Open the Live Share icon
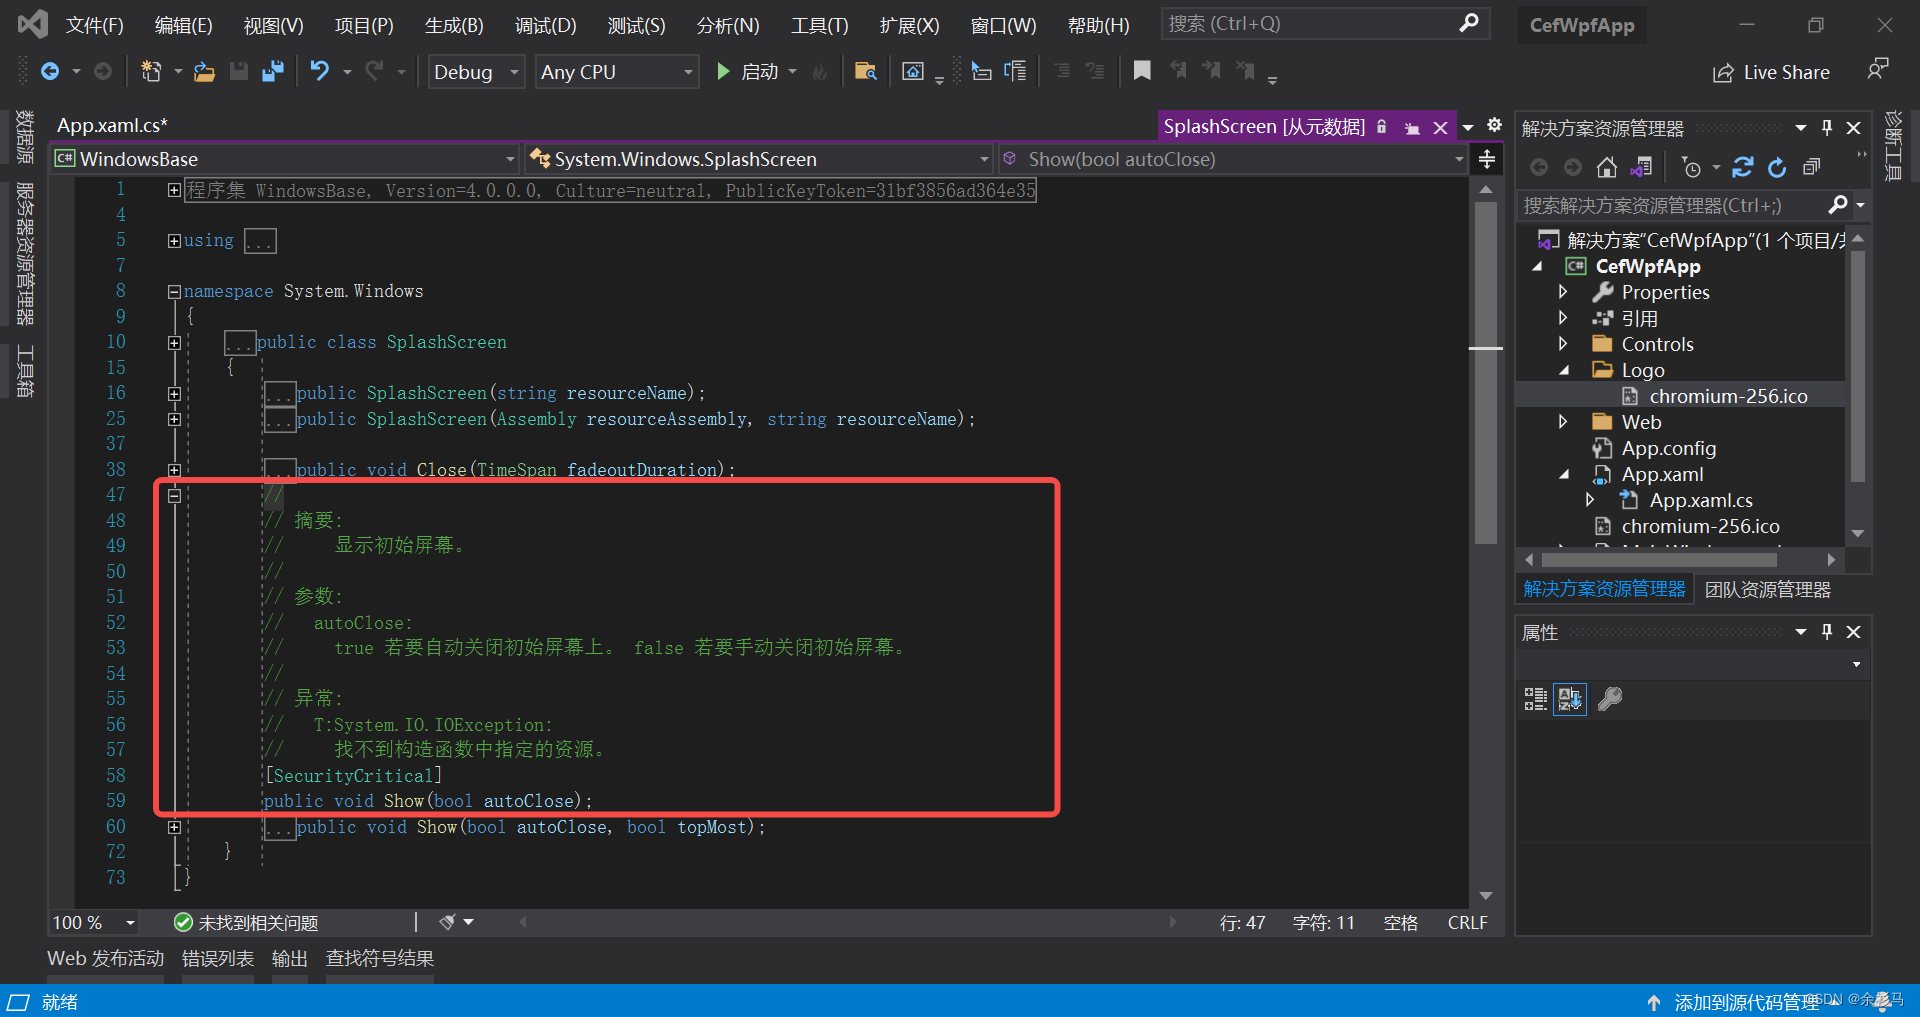This screenshot has height=1017, width=1920. 1770,71
